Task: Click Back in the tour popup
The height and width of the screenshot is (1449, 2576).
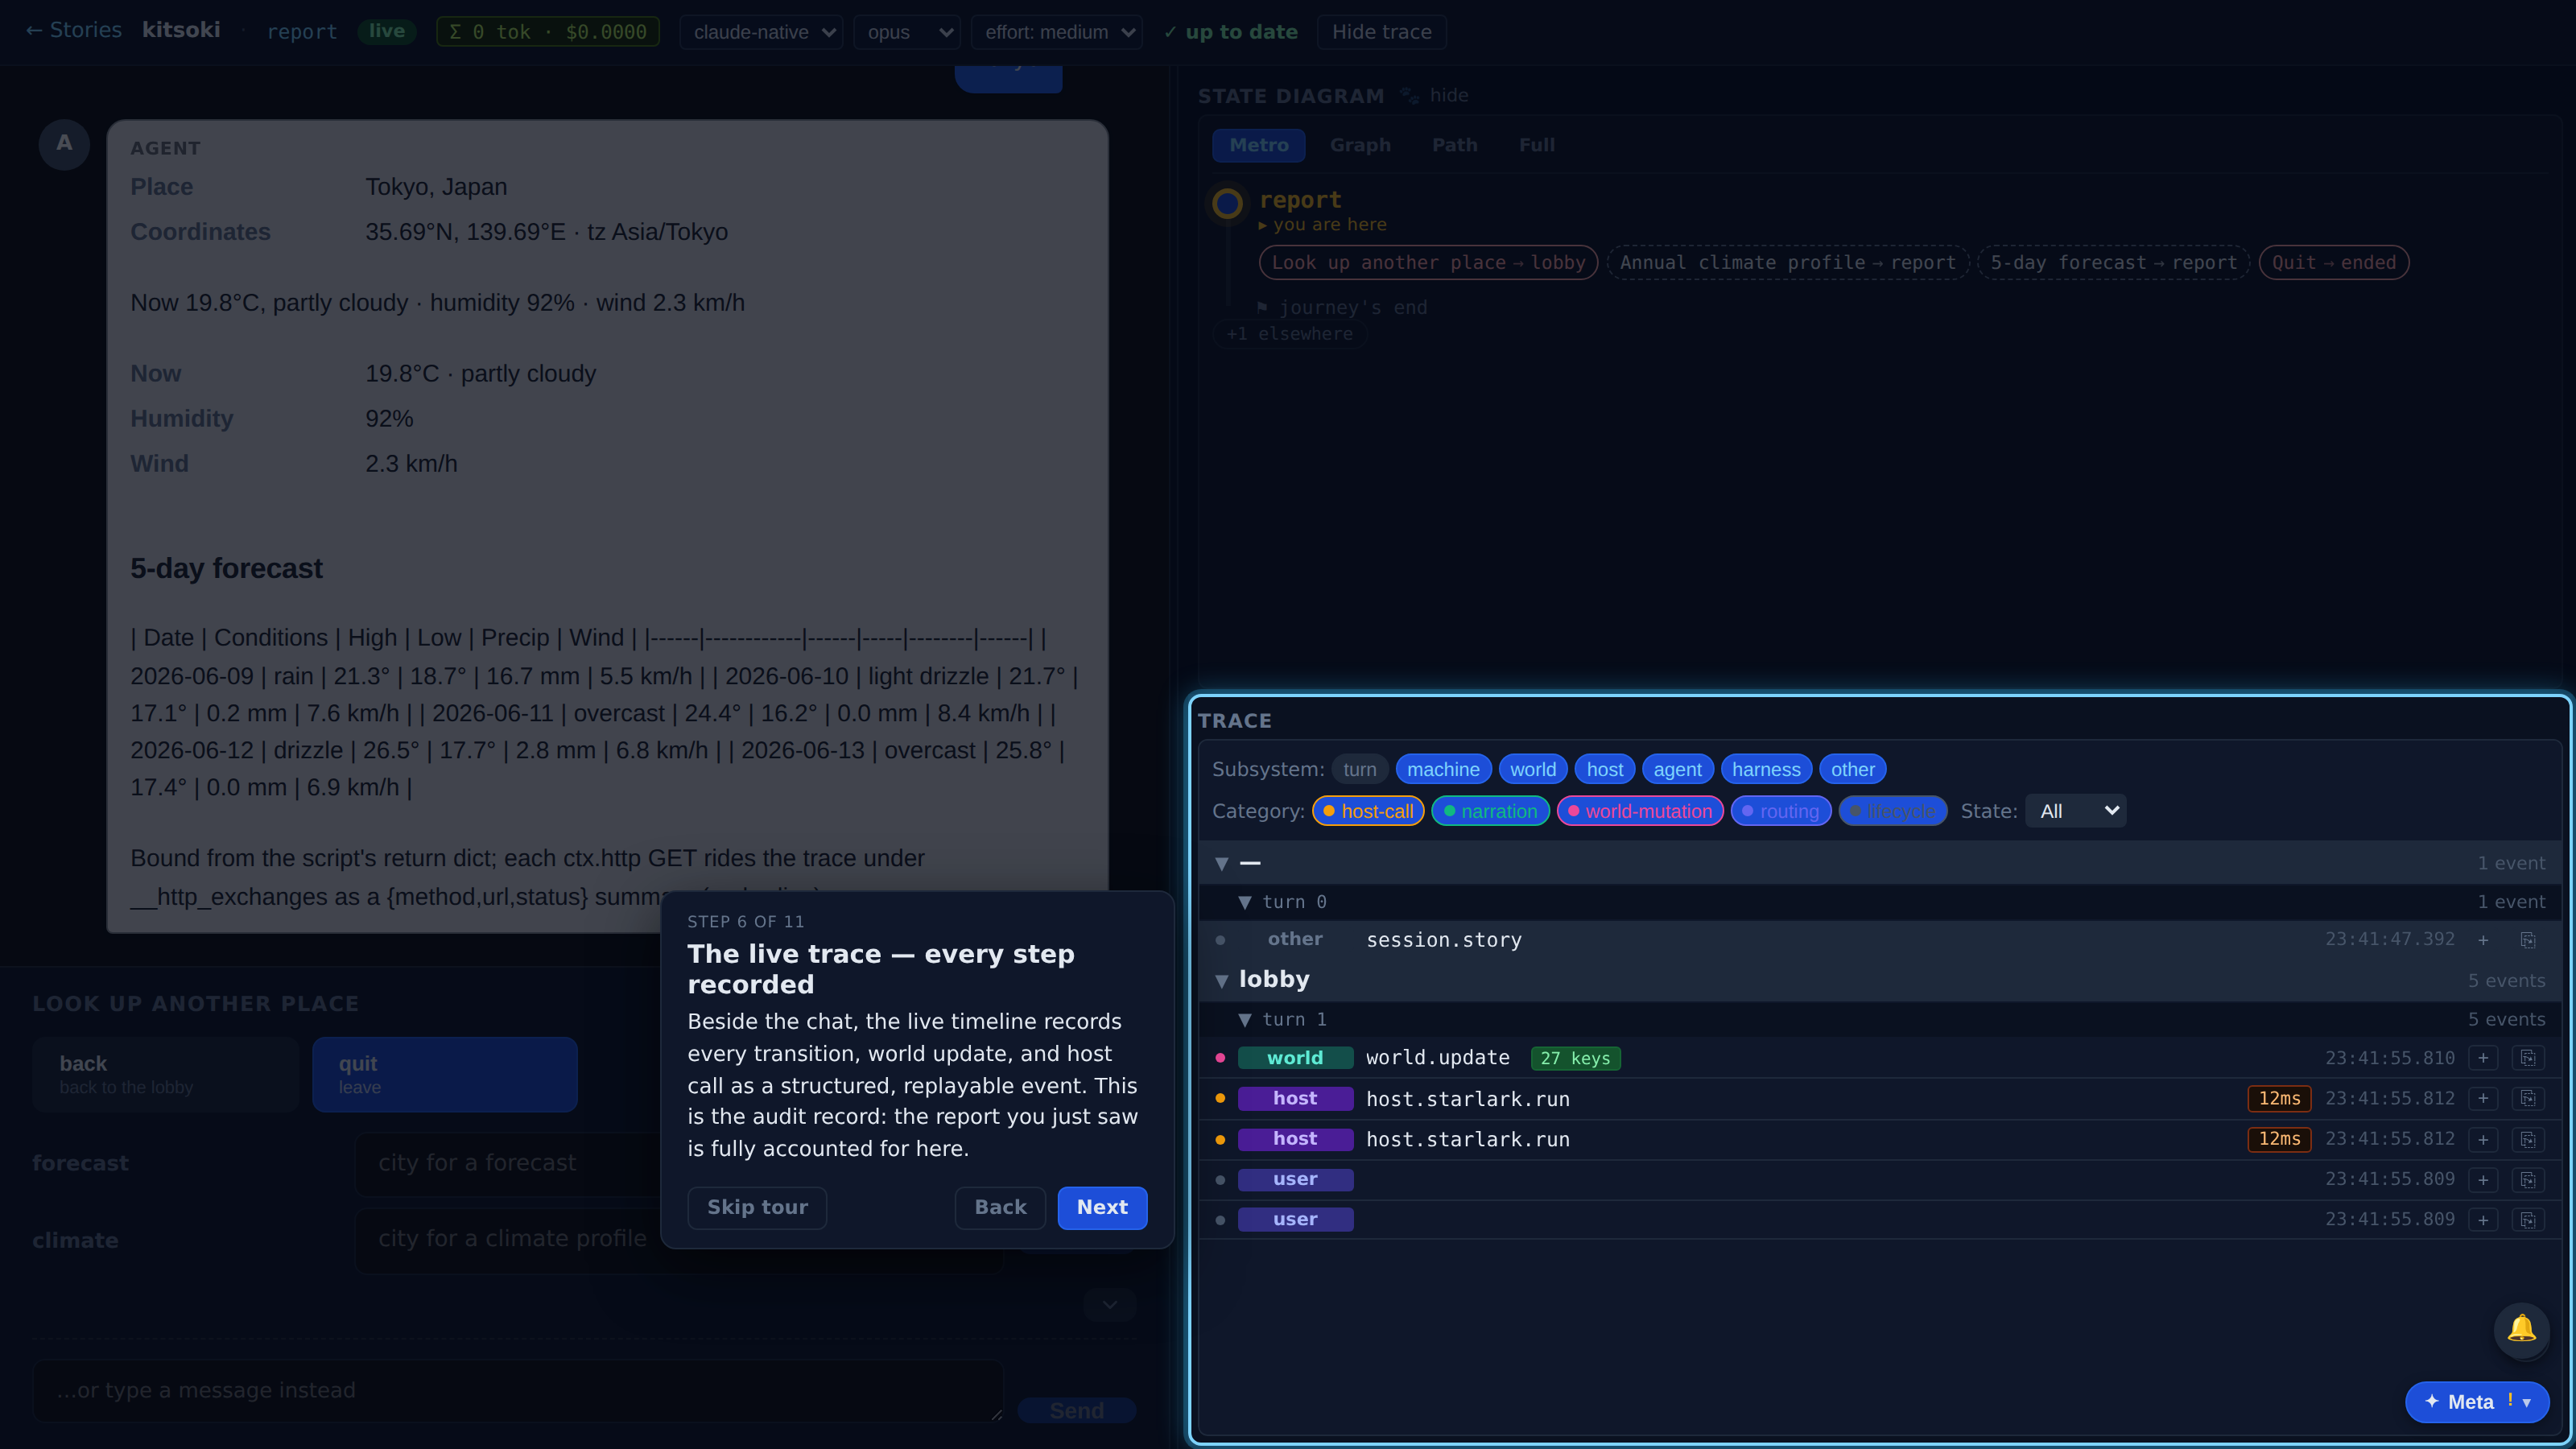Action: coord(1000,1208)
